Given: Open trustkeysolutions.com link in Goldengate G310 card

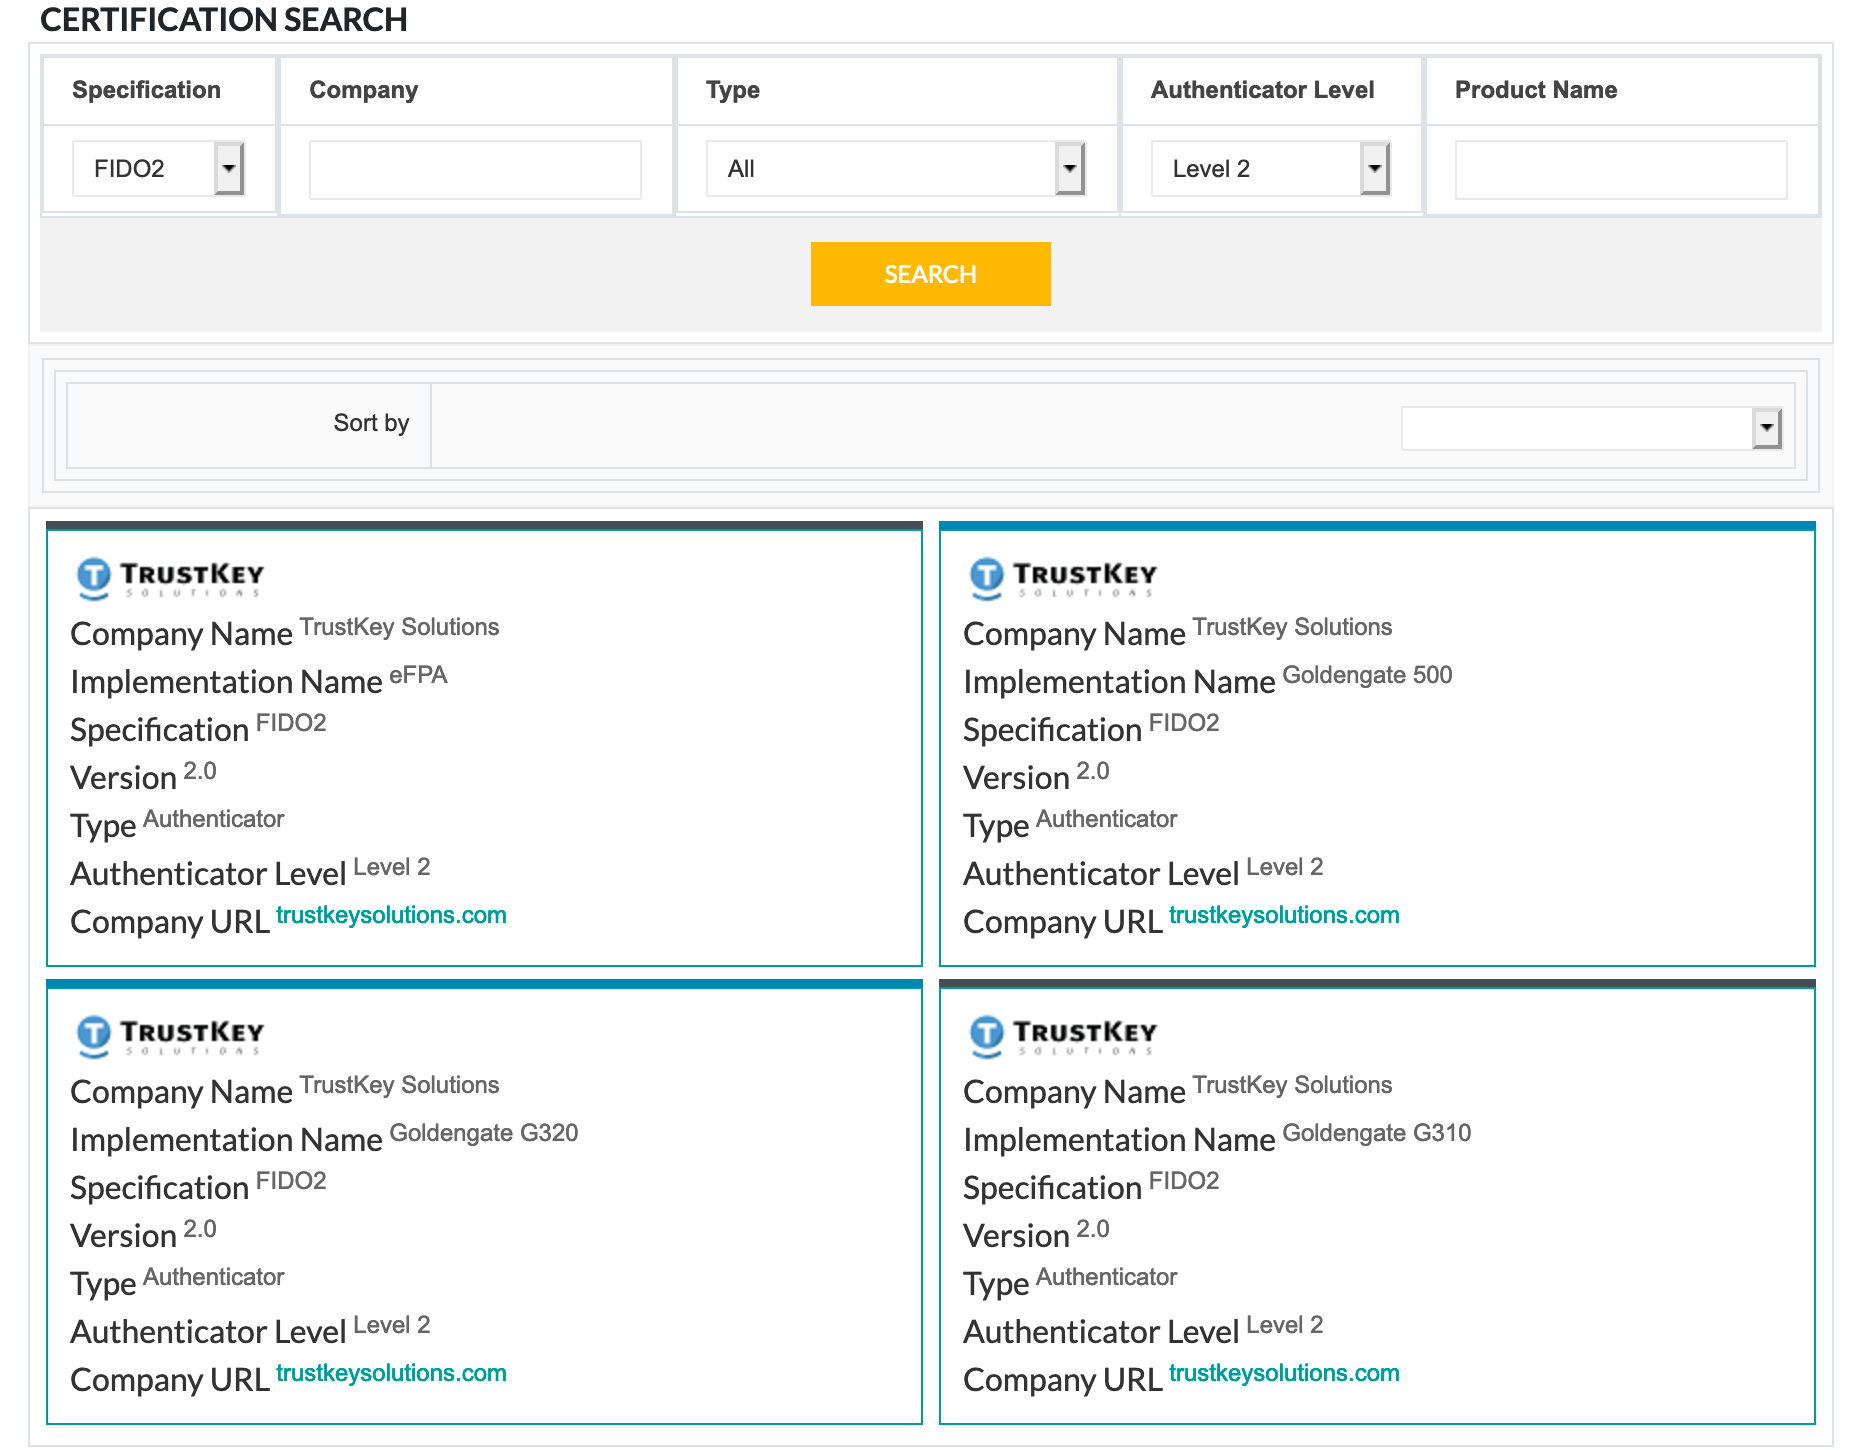Looking at the screenshot, I should click(1284, 1373).
